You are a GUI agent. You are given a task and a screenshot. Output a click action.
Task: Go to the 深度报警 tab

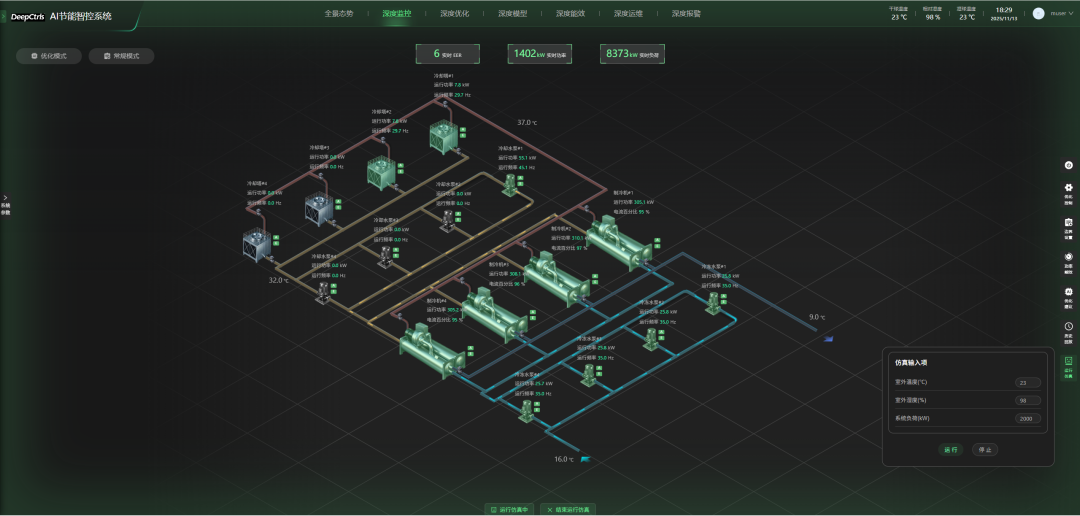(686, 14)
